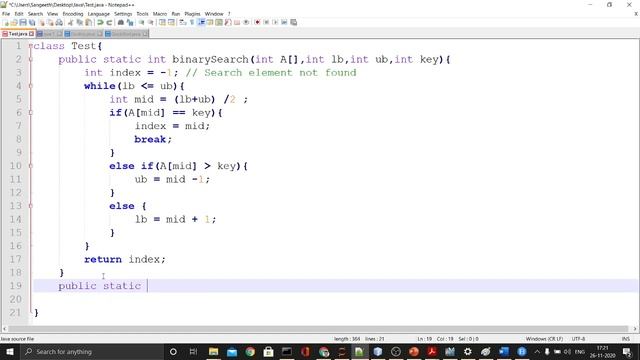Click the Folder as Workspace icon
The height and width of the screenshot is (360, 640).
[x=237, y=22]
